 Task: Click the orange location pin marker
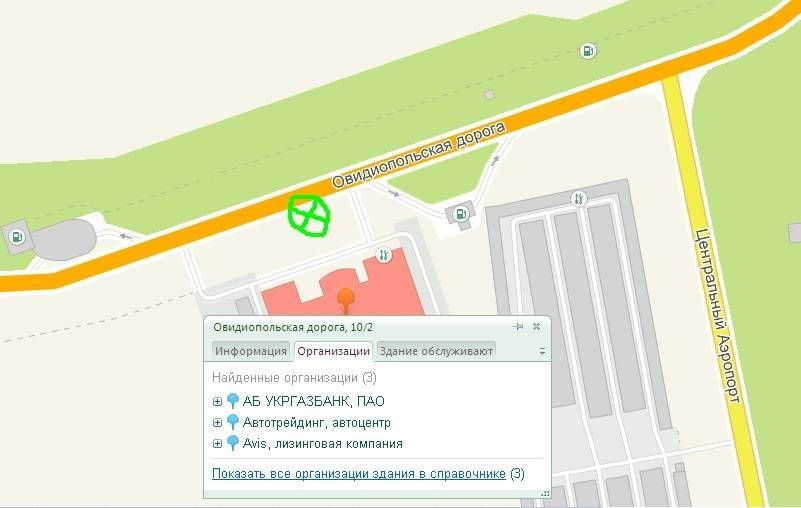tap(346, 301)
